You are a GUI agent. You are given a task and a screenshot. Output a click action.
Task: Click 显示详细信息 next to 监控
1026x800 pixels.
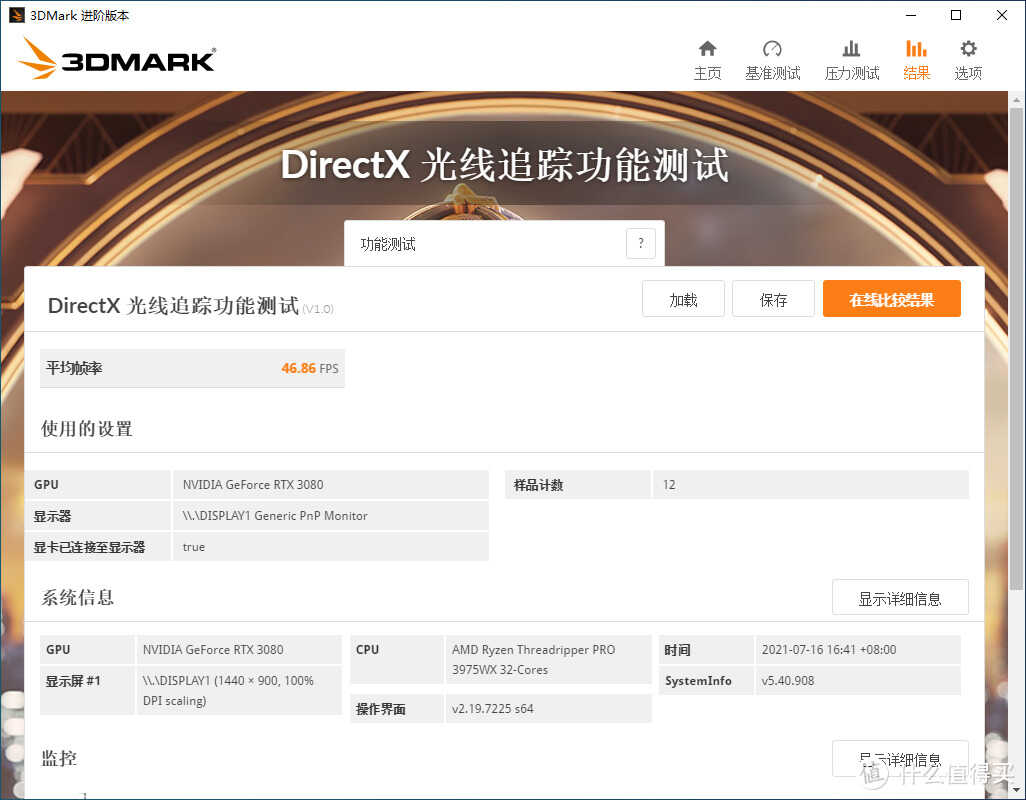[x=900, y=759]
